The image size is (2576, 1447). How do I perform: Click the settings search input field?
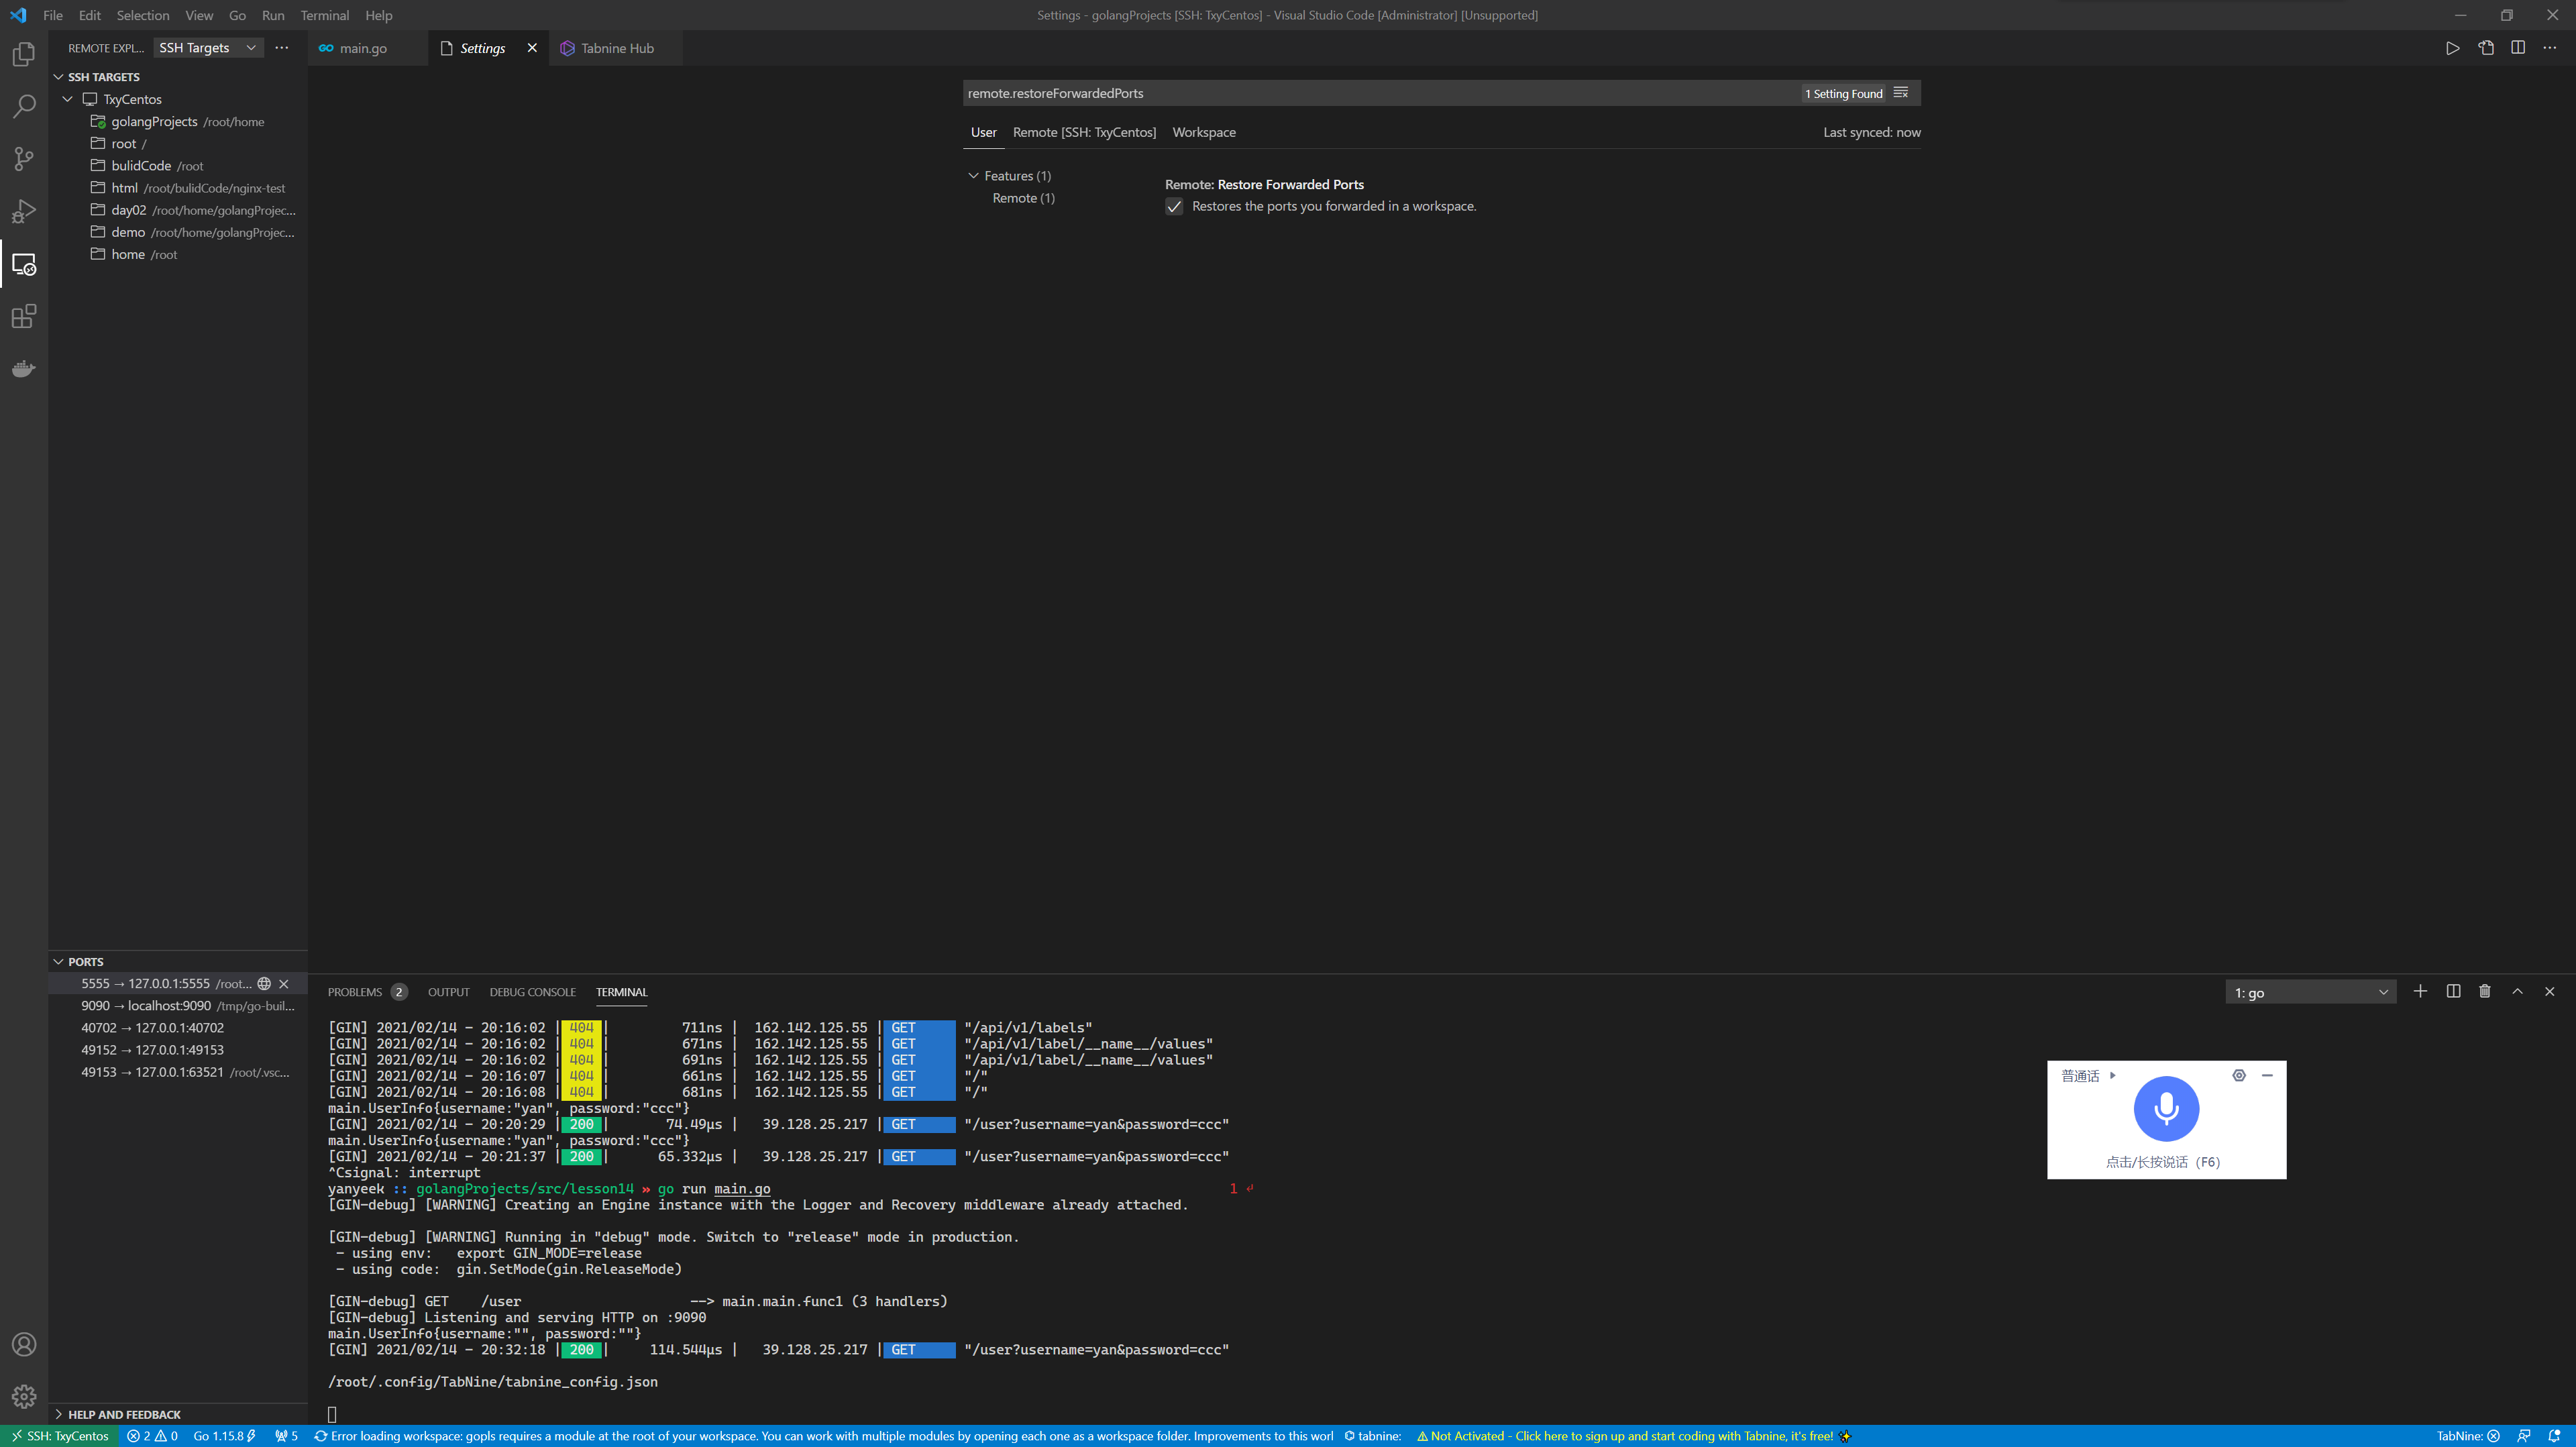pyautogui.click(x=1300, y=93)
